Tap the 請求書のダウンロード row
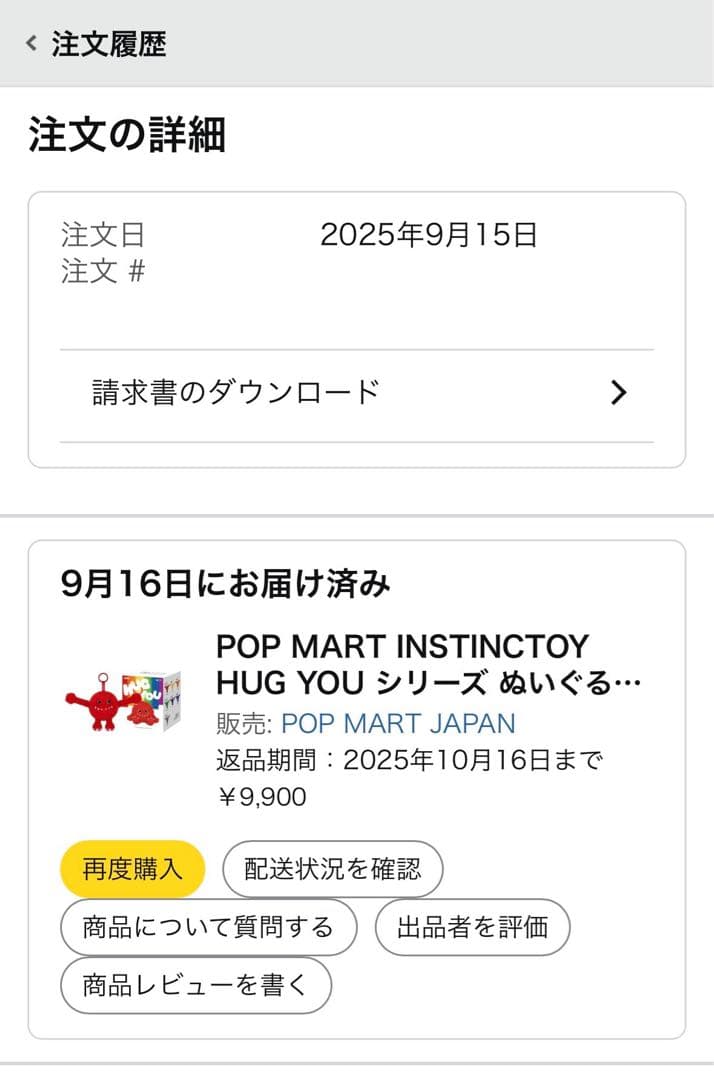 pyautogui.click(x=234, y=392)
